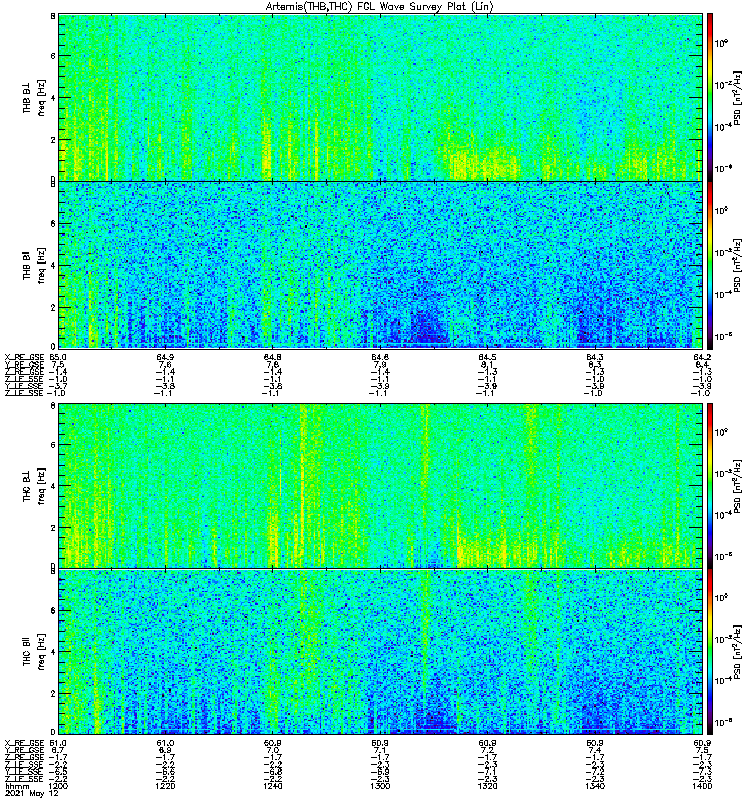Click the 1400 time axis label
Image resolution: width=750 pixels, height=800 pixels.
coord(702,786)
